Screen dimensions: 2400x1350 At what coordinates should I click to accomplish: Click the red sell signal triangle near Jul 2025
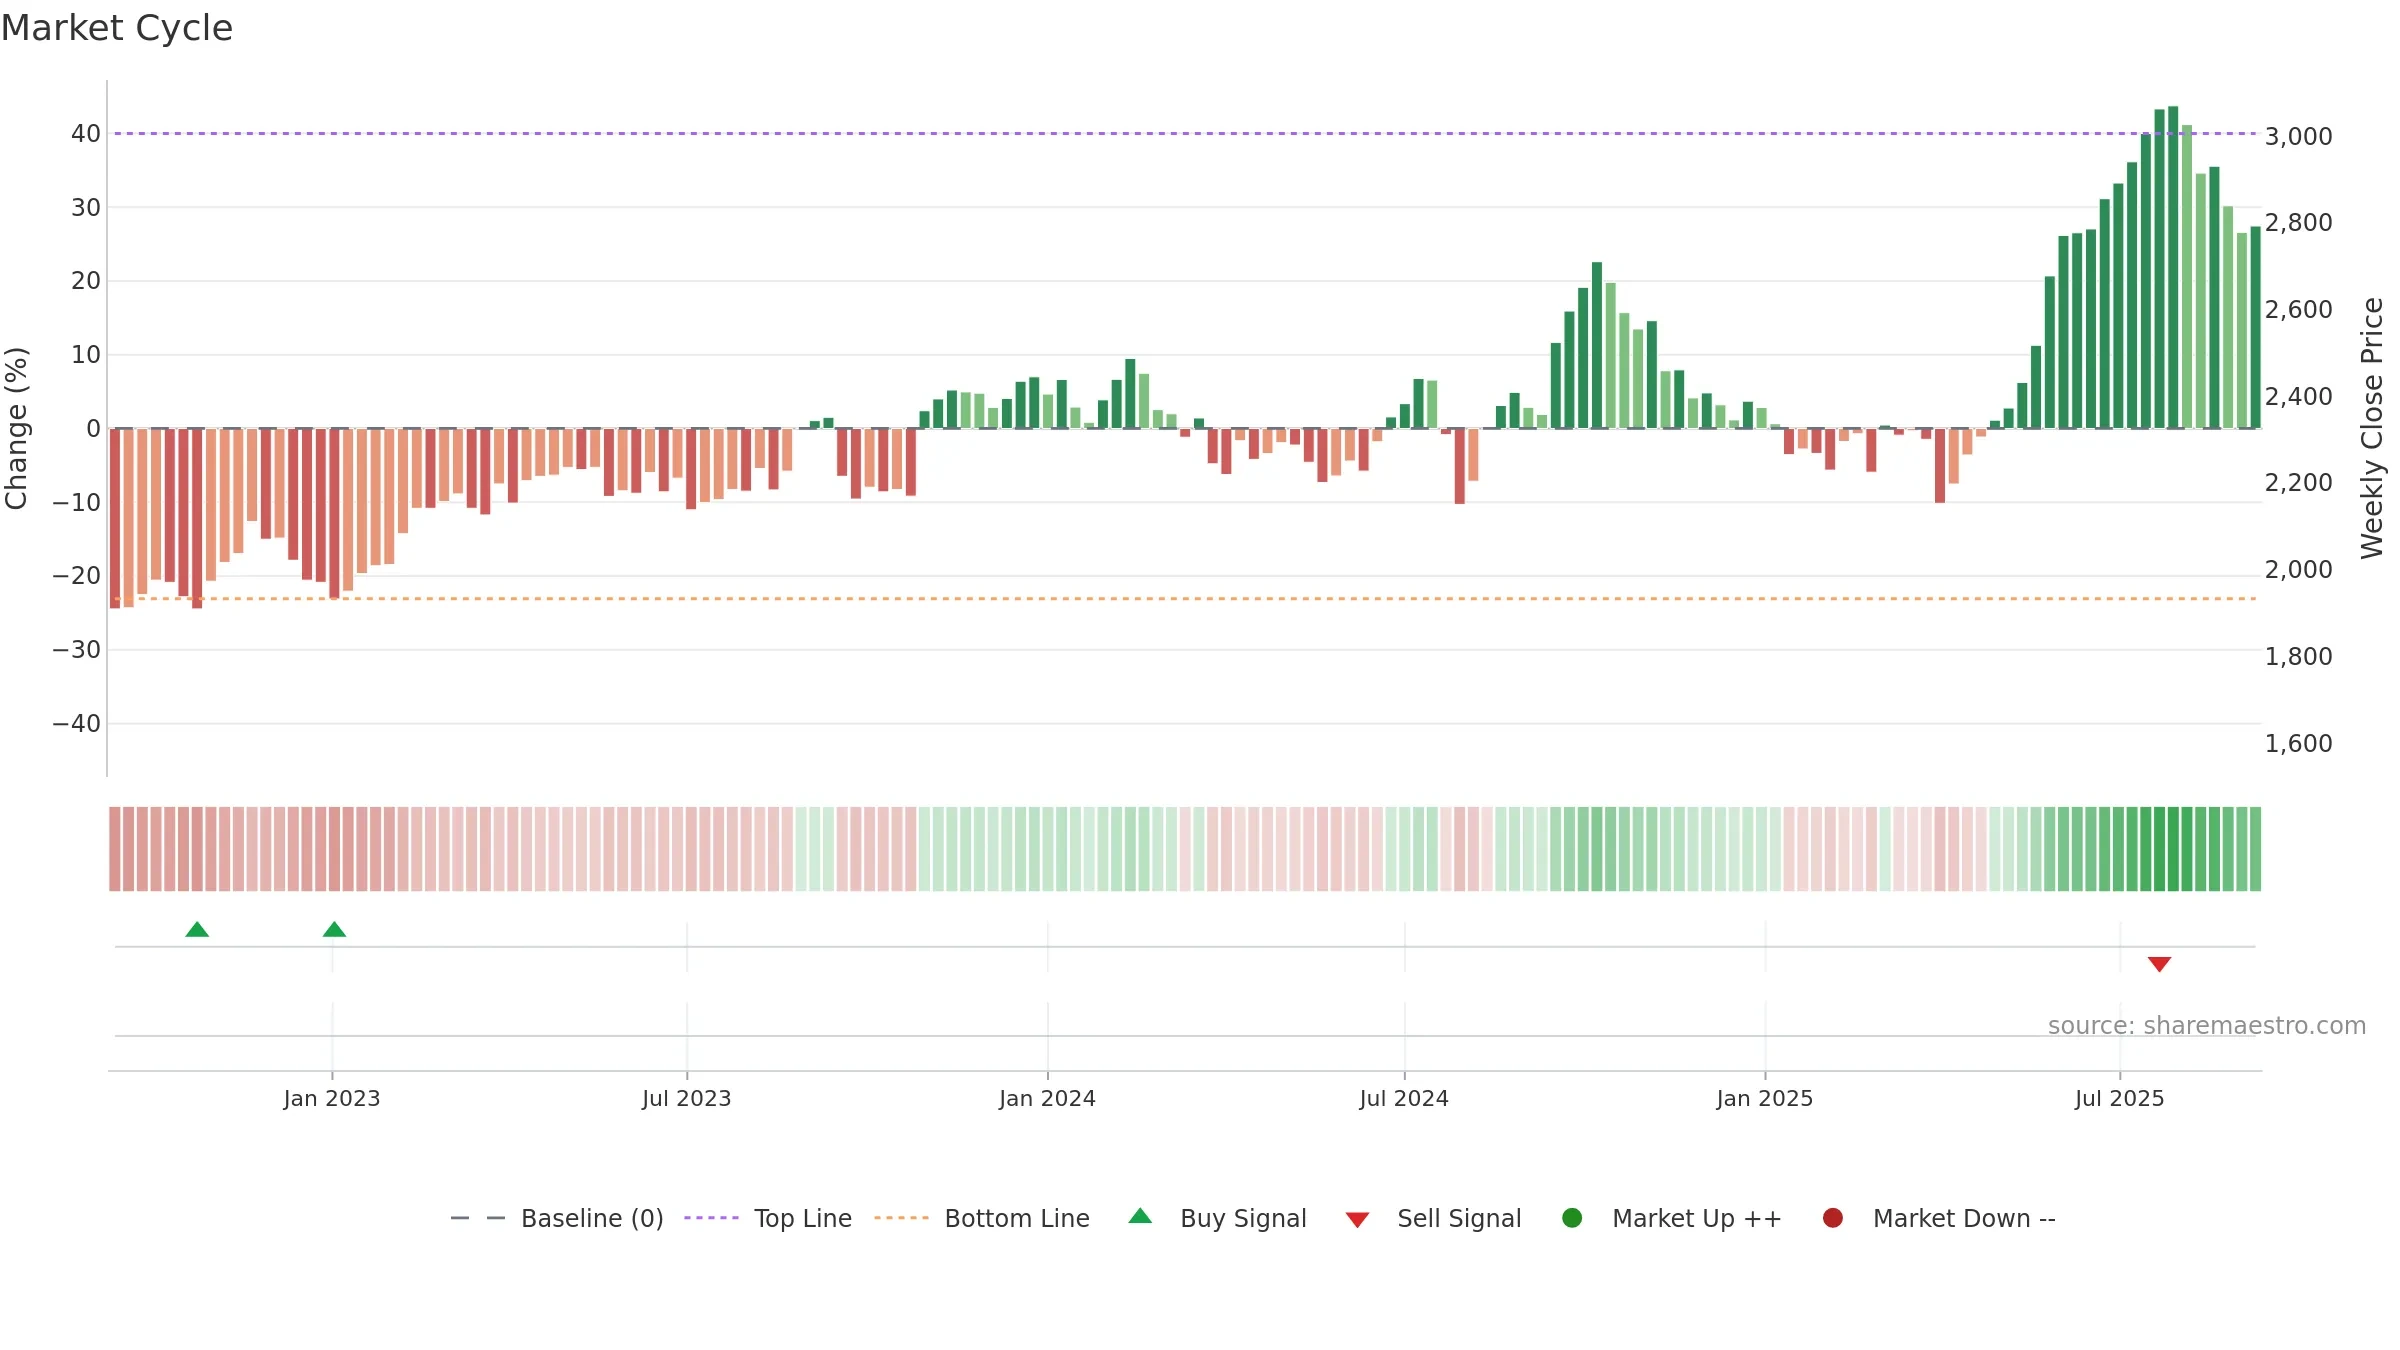[x=2159, y=964]
